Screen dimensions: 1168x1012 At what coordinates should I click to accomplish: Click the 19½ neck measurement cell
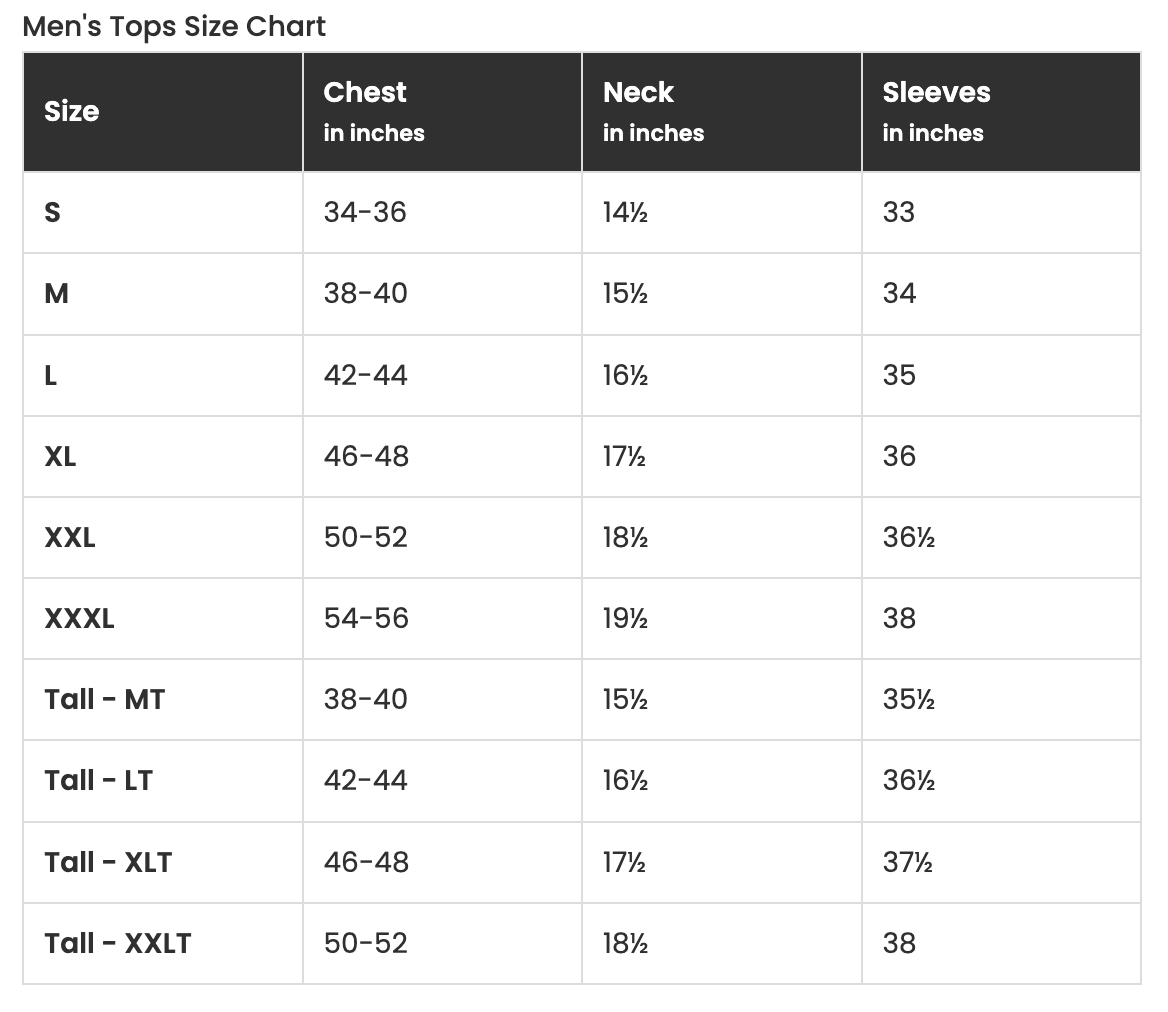pyautogui.click(x=625, y=619)
